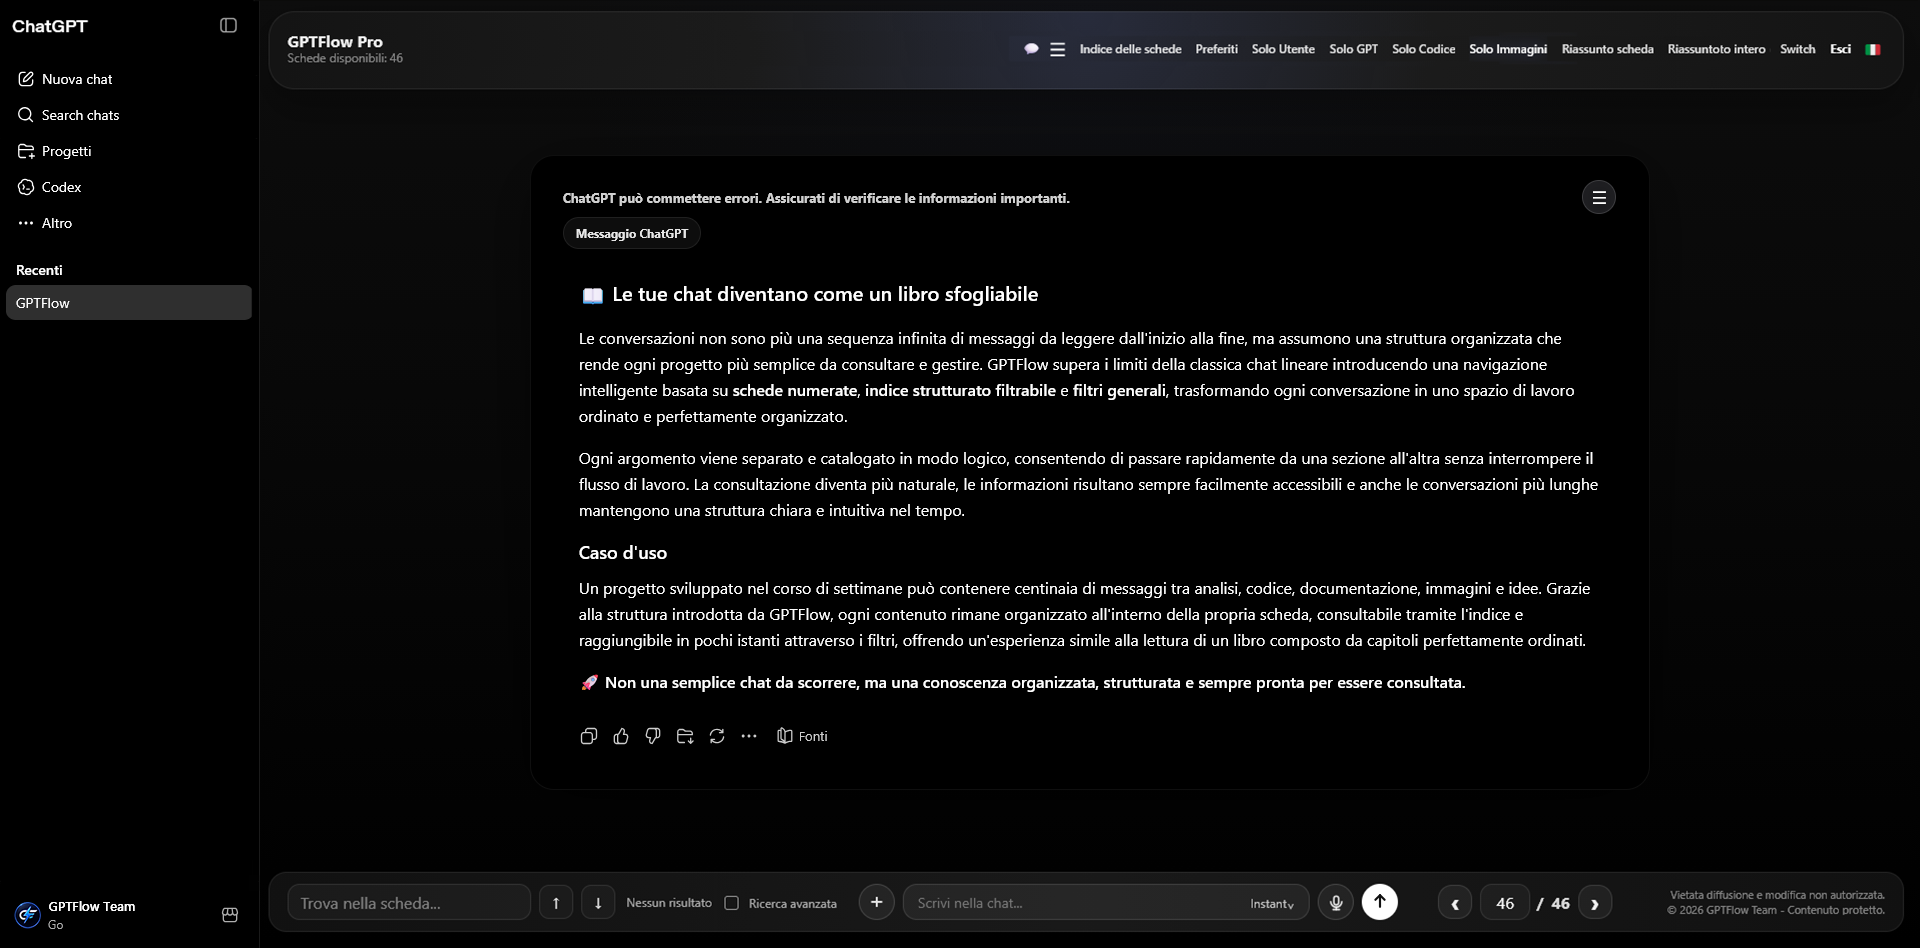This screenshot has height=948, width=1920.
Task: Open more actions ellipsis under message
Action: (749, 736)
